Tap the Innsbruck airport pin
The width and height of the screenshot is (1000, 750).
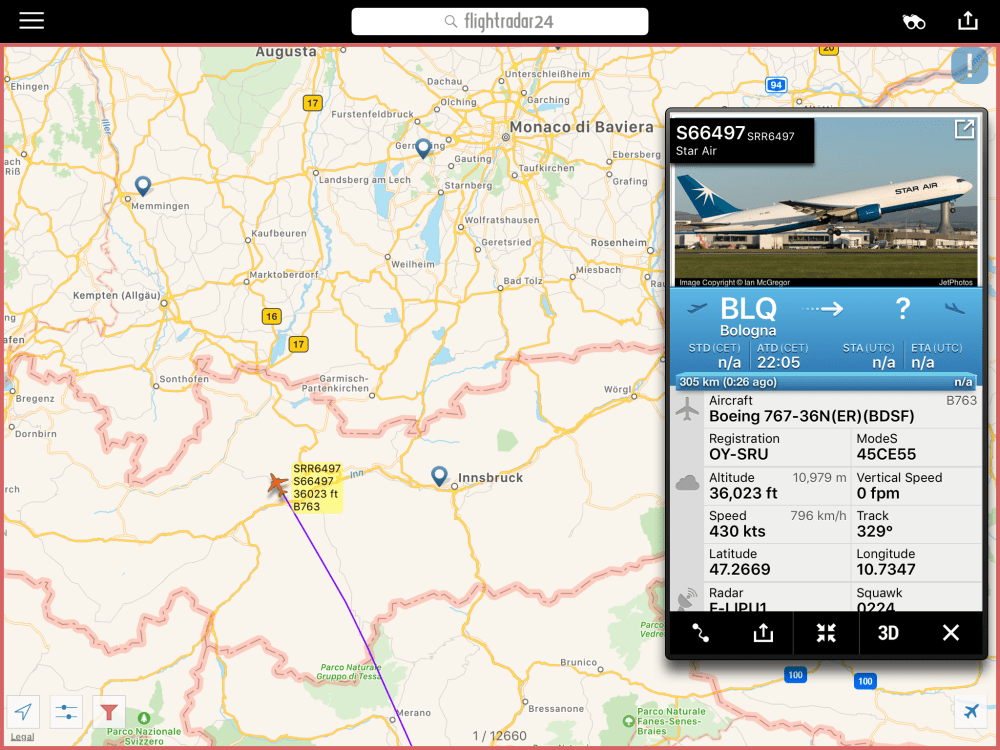(x=439, y=476)
